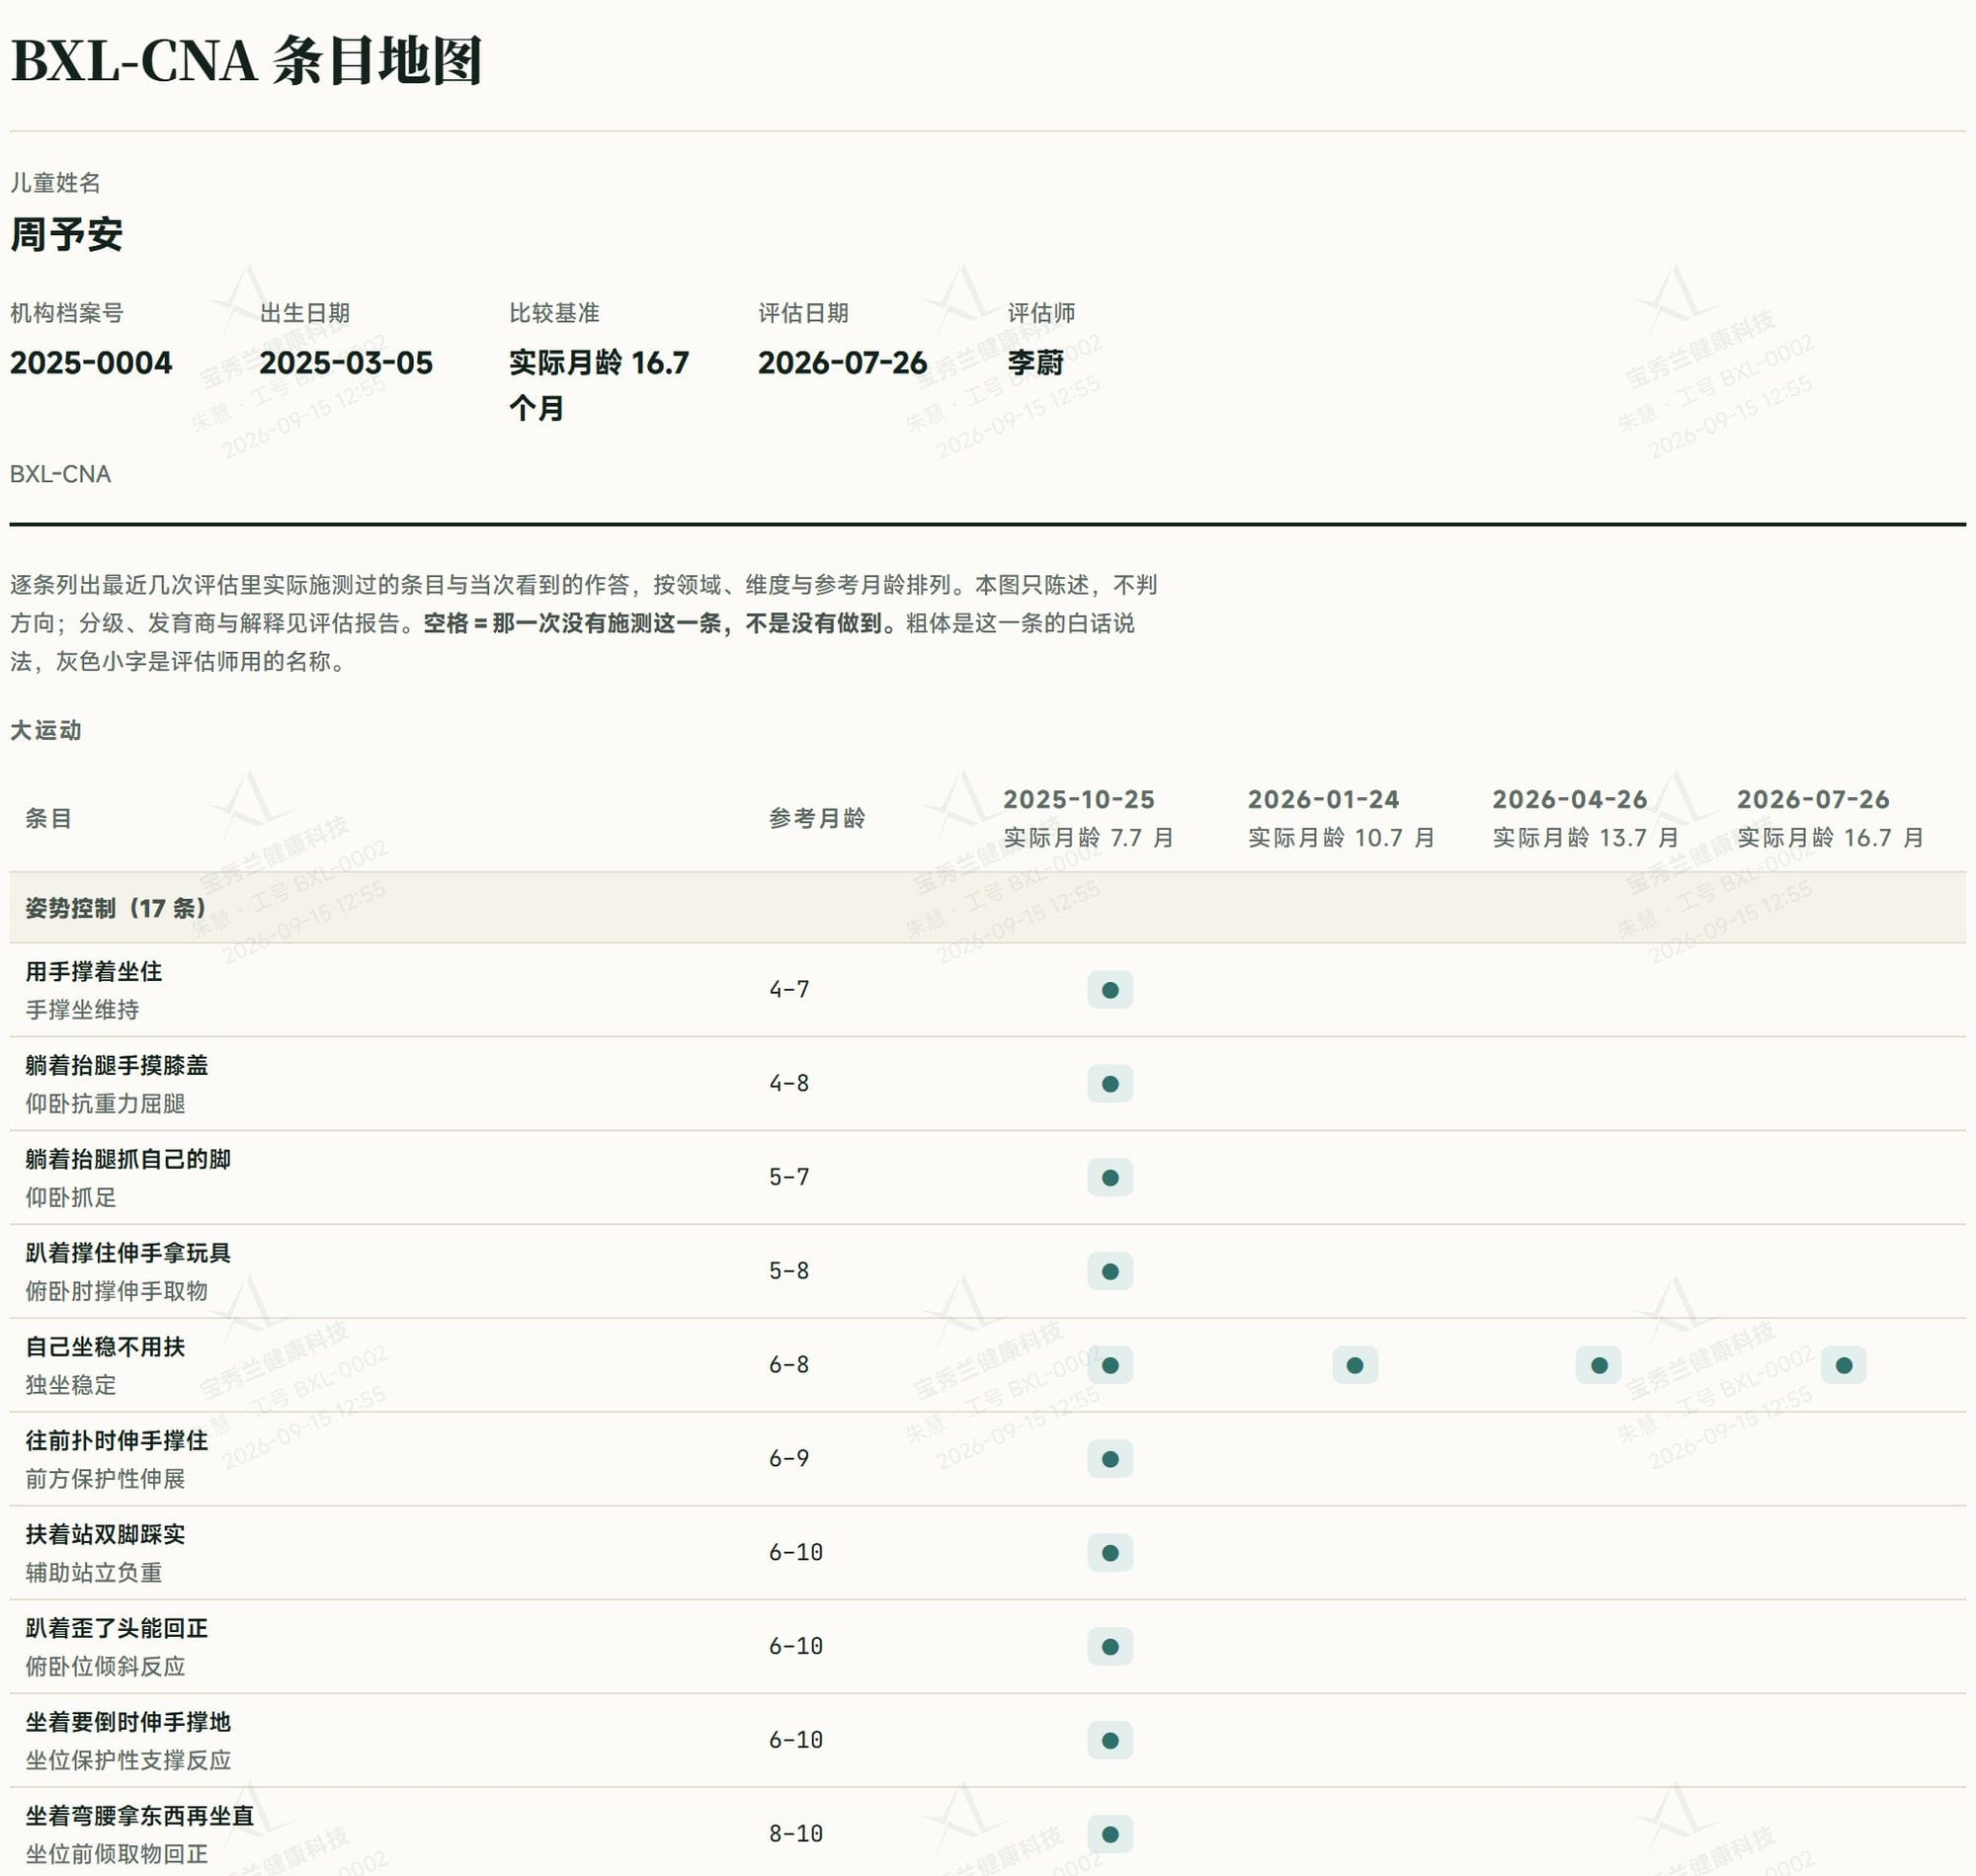Screen dimensions: 1976x1876
Task: Click reference age 6-8
Action: tap(789, 1365)
